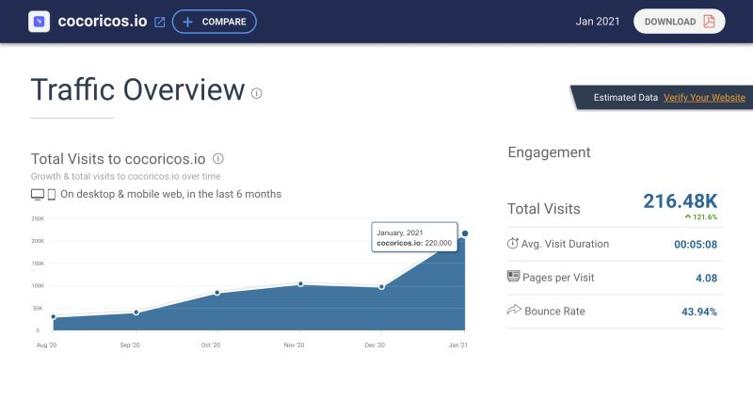Click the Verify Your Website link
This screenshot has height=400, width=753.
coord(704,98)
